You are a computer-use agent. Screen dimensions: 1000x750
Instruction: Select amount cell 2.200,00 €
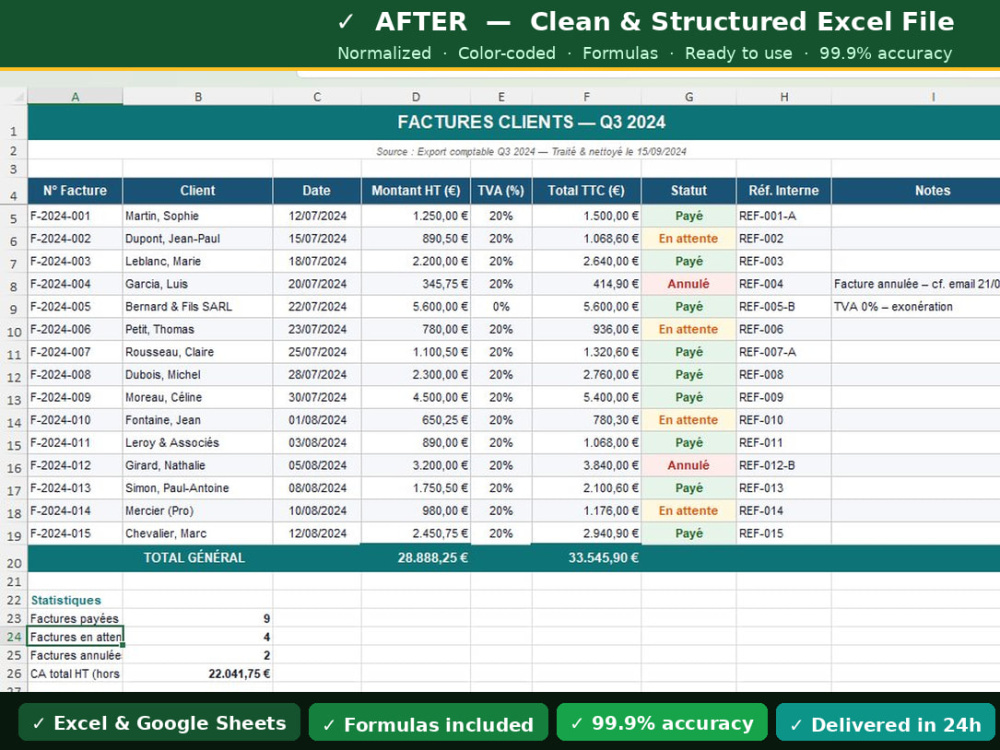(x=416, y=261)
